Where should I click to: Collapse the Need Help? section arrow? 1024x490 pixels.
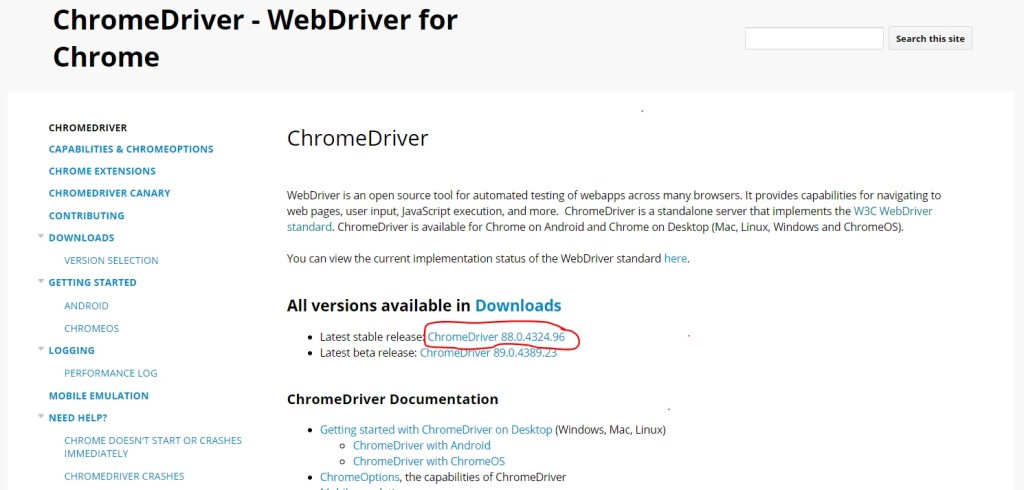[x=41, y=417]
